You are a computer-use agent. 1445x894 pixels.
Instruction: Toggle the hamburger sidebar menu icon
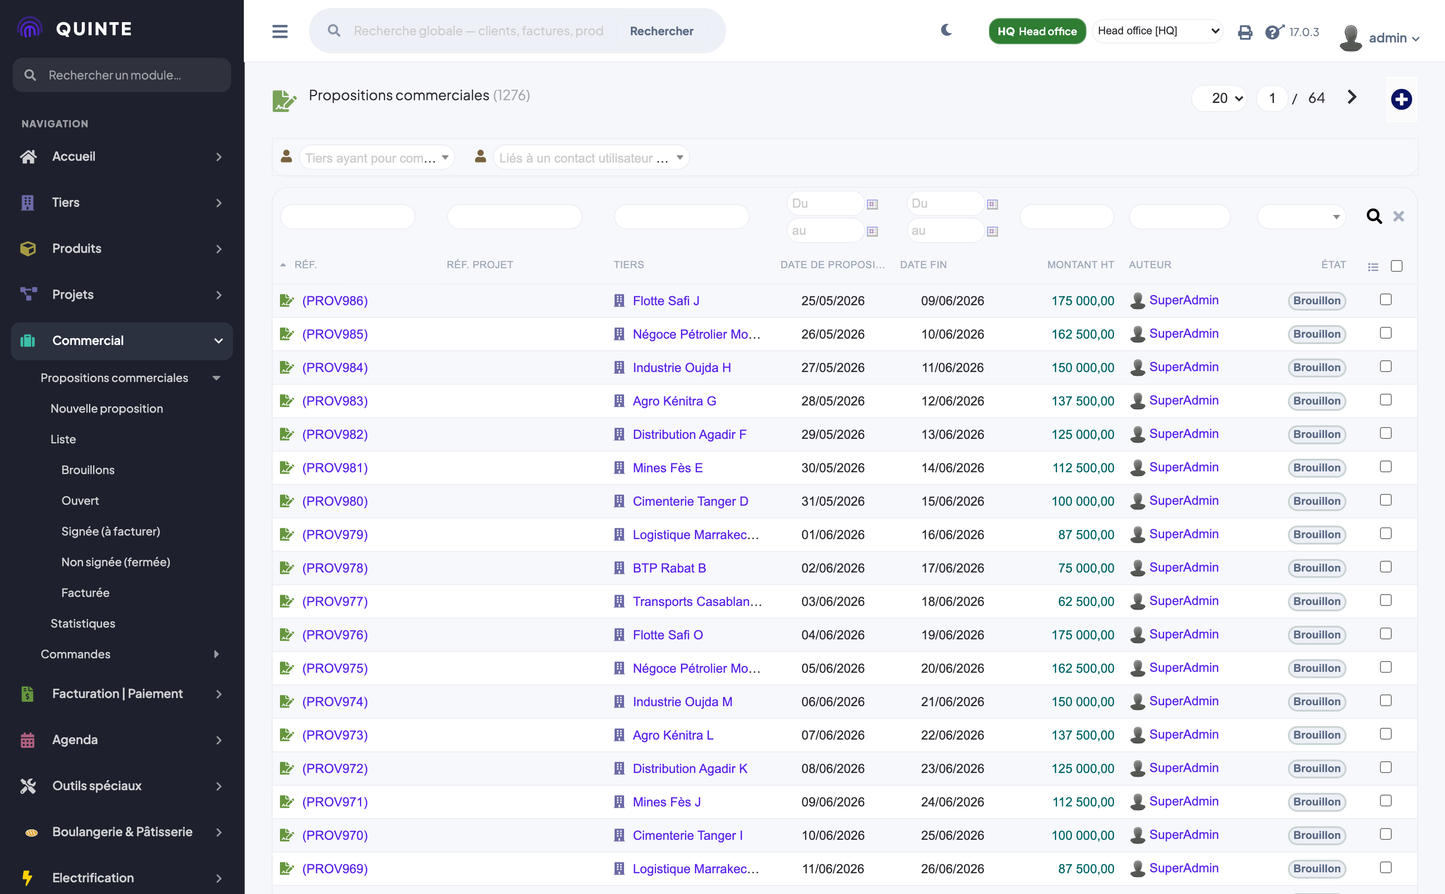[x=280, y=31]
